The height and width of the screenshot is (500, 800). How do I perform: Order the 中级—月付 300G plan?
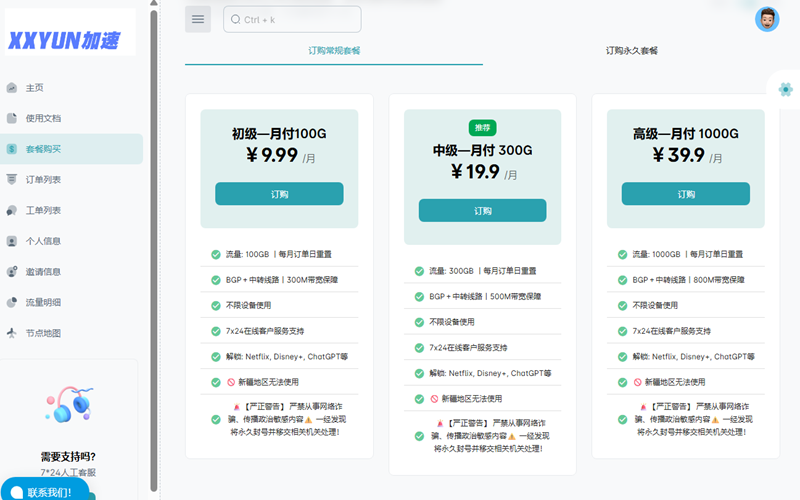pyautogui.click(x=482, y=211)
